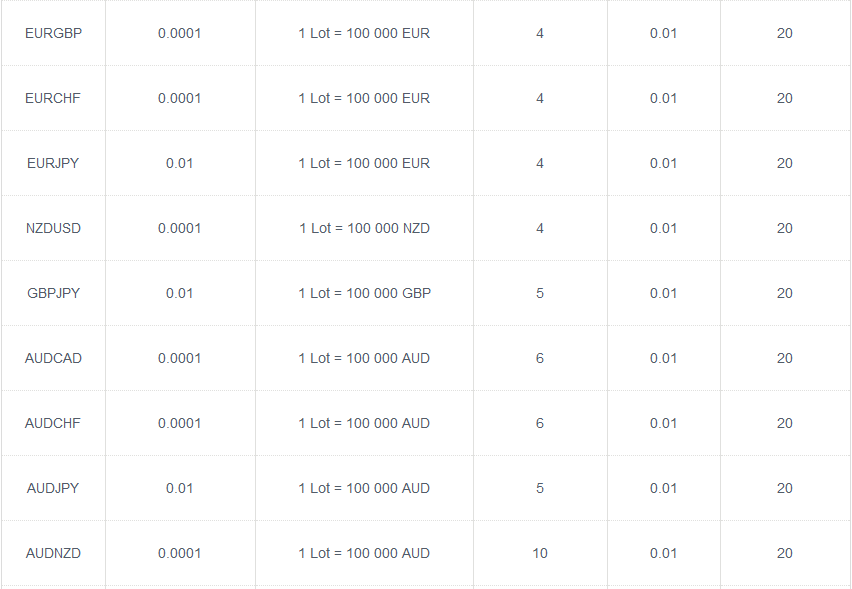The height and width of the screenshot is (589, 852).
Task: Click the AUDJPY spread value 5
Action: tap(540, 488)
